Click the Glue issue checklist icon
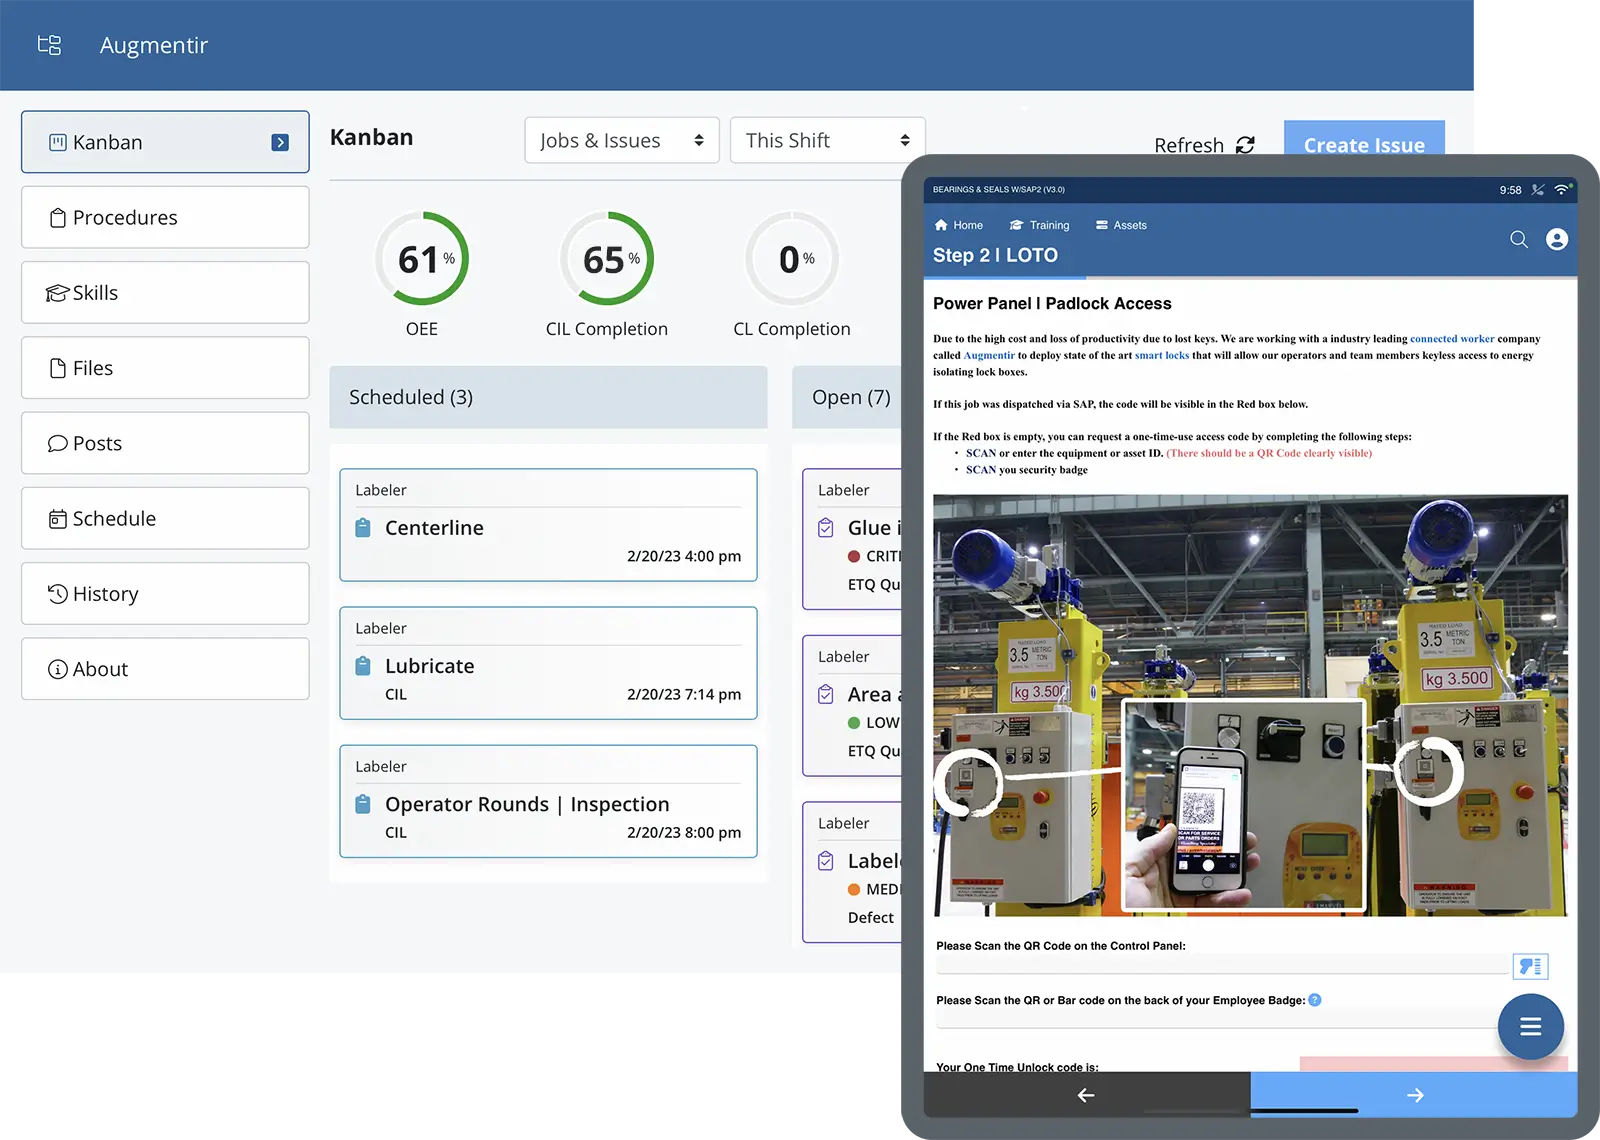Viewport: 1600px width, 1140px height. tap(826, 527)
